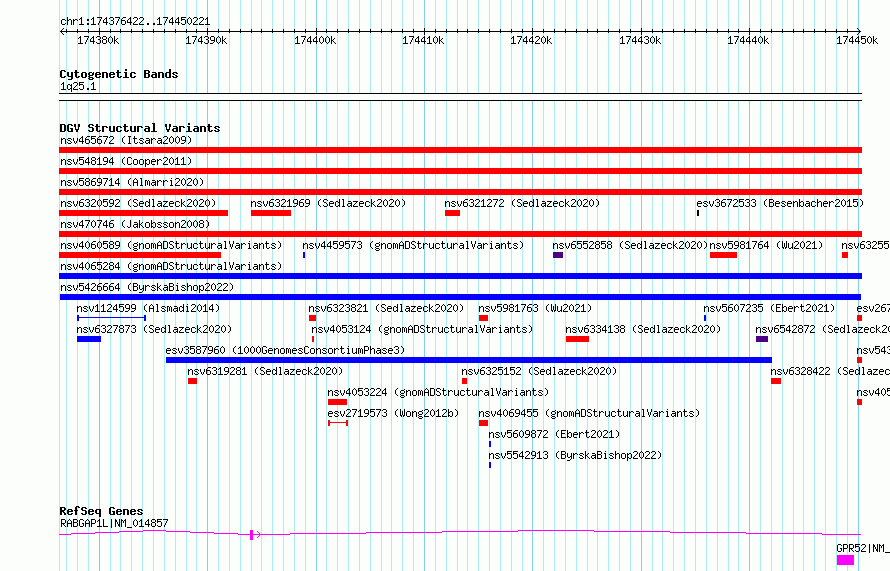
Task: Click the DGV Structural Variants track title
Action: pyautogui.click(x=140, y=128)
